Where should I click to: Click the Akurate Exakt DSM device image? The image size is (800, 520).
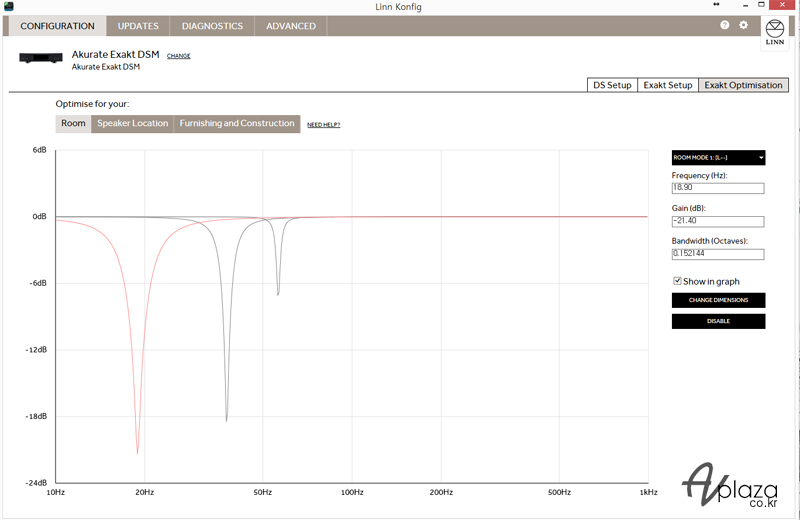(41, 58)
